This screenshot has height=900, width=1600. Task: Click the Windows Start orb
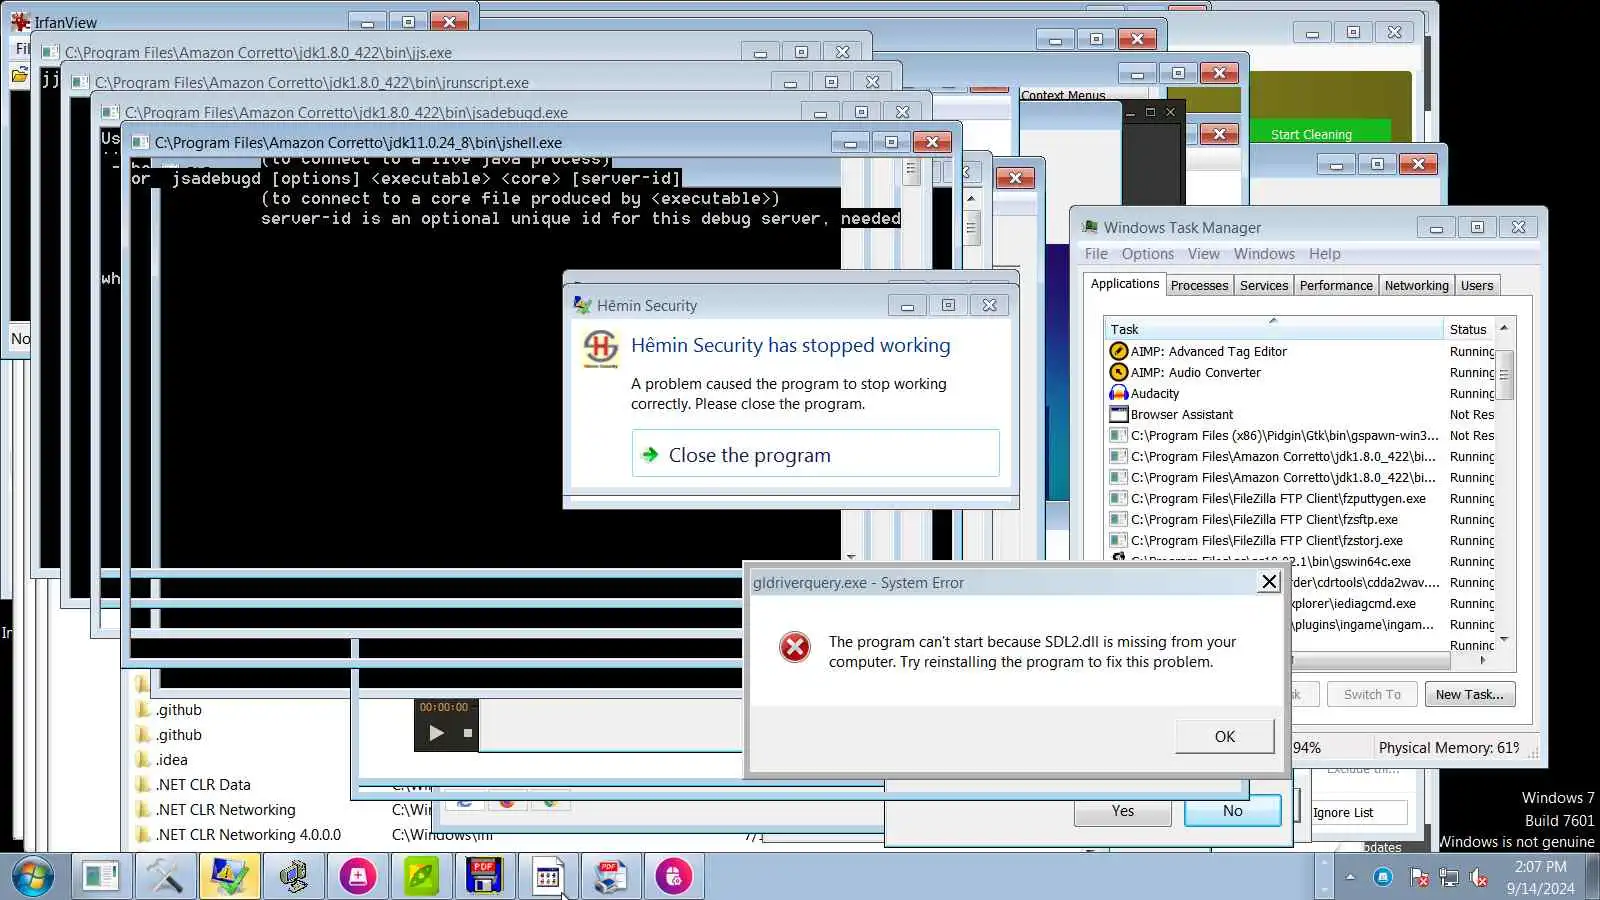coord(32,877)
